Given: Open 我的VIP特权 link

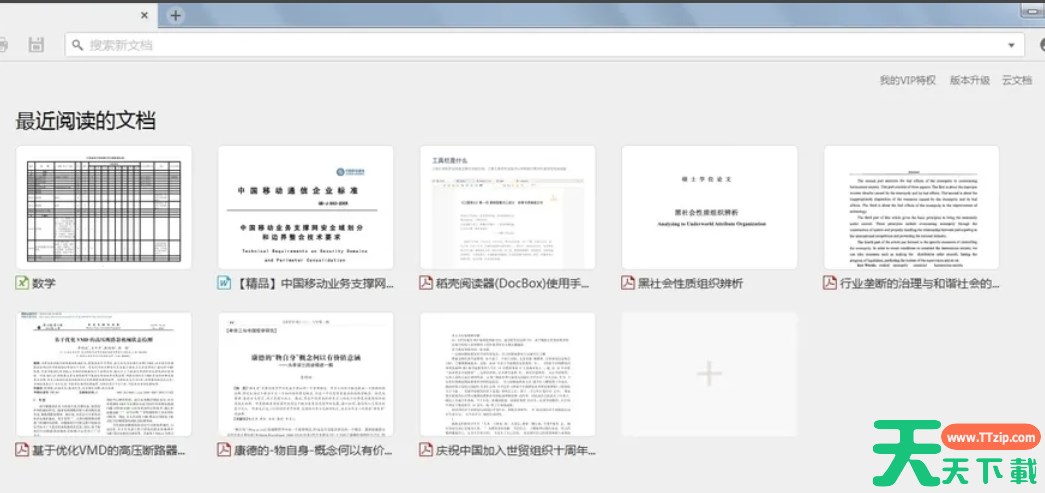Looking at the screenshot, I should (x=907, y=80).
